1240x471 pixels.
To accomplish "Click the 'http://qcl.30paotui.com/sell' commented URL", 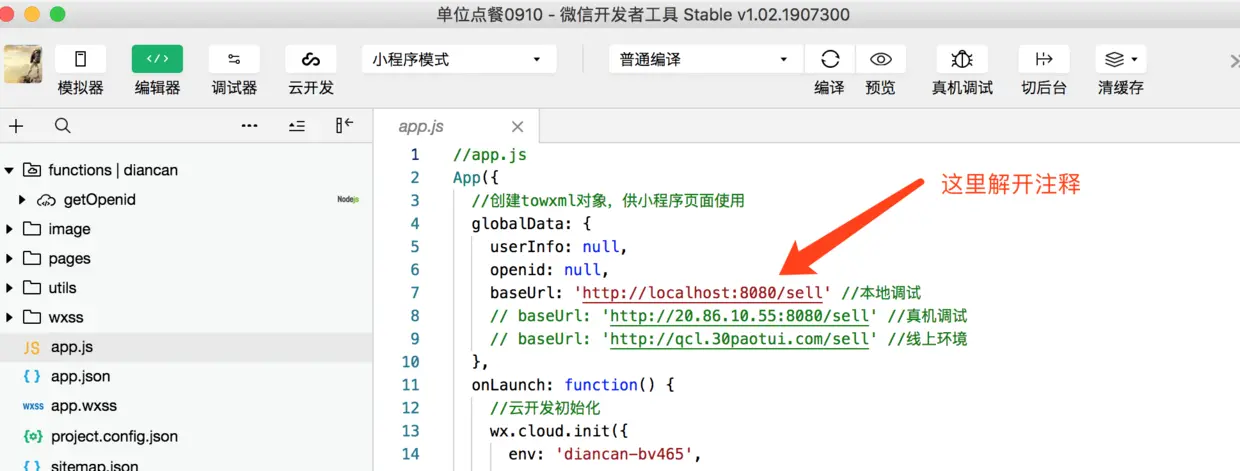I will tap(740, 339).
